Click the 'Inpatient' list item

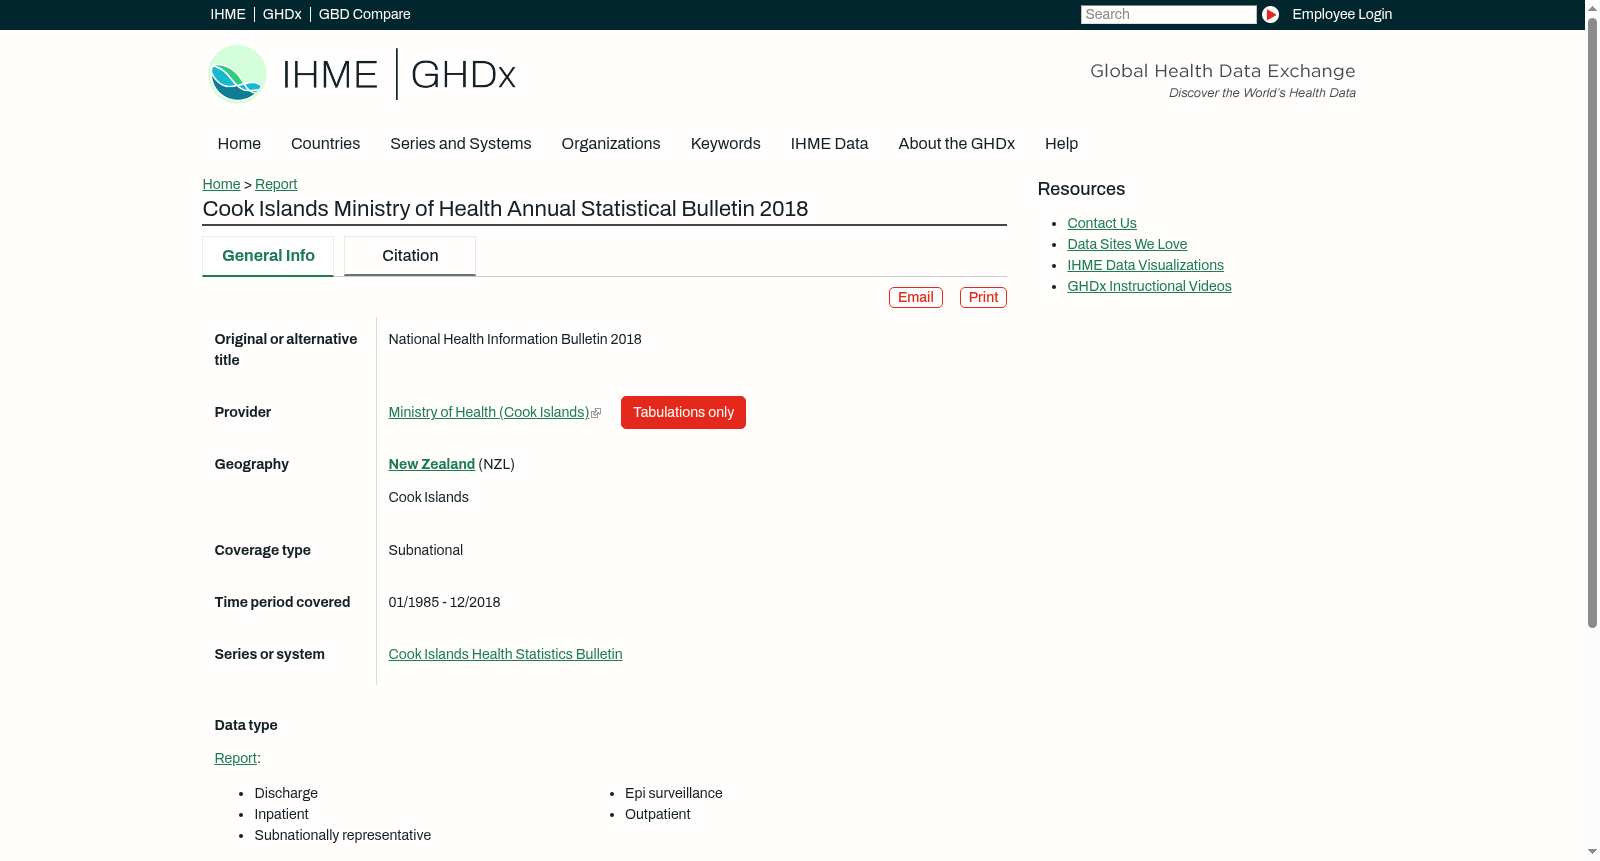[281, 814]
